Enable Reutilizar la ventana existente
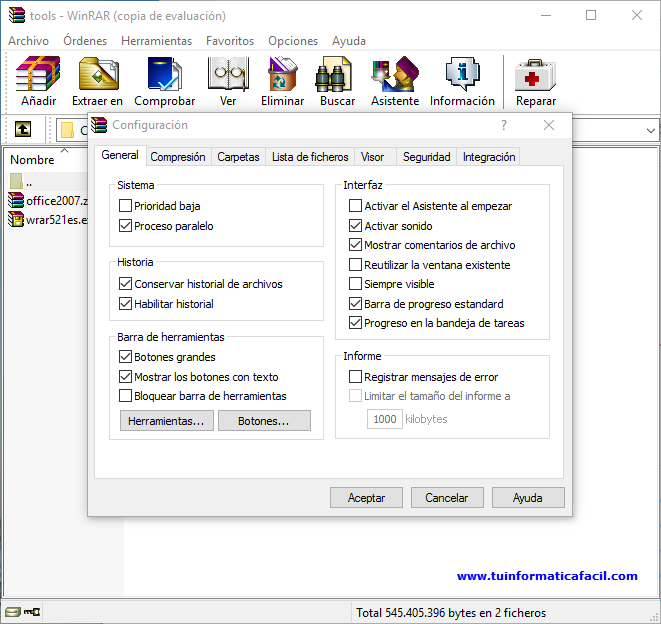Viewport: 661px width, 624px height. pyautogui.click(x=355, y=264)
